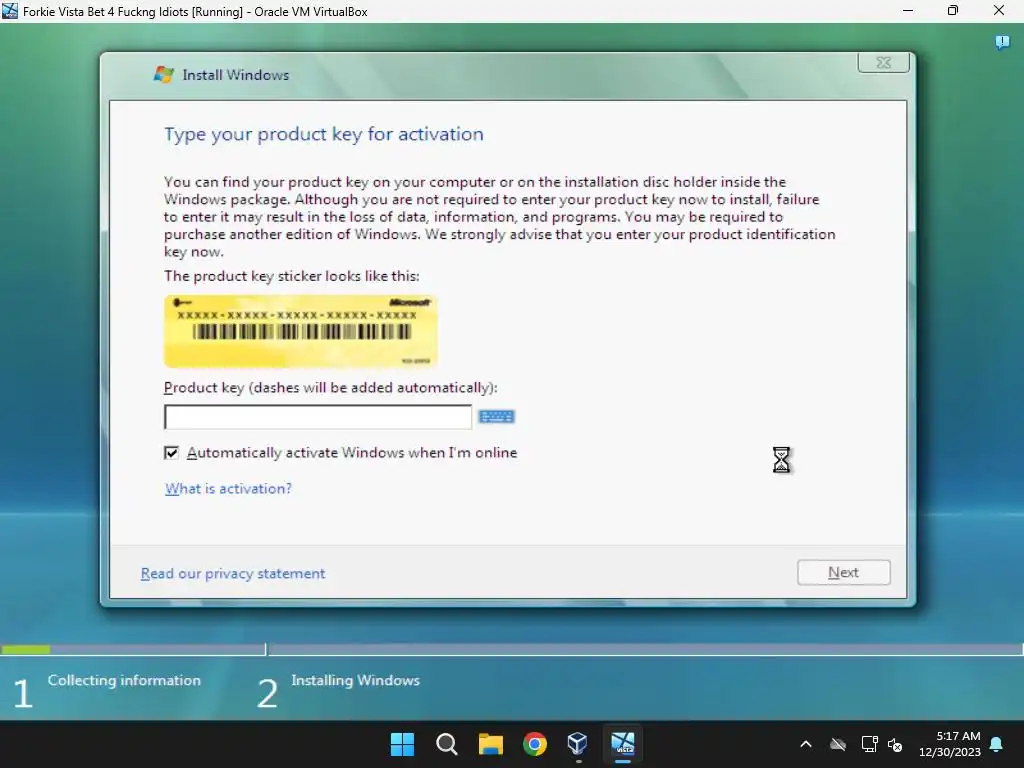This screenshot has height=768, width=1024.
Task: Open the notification bell icon
Action: [997, 744]
